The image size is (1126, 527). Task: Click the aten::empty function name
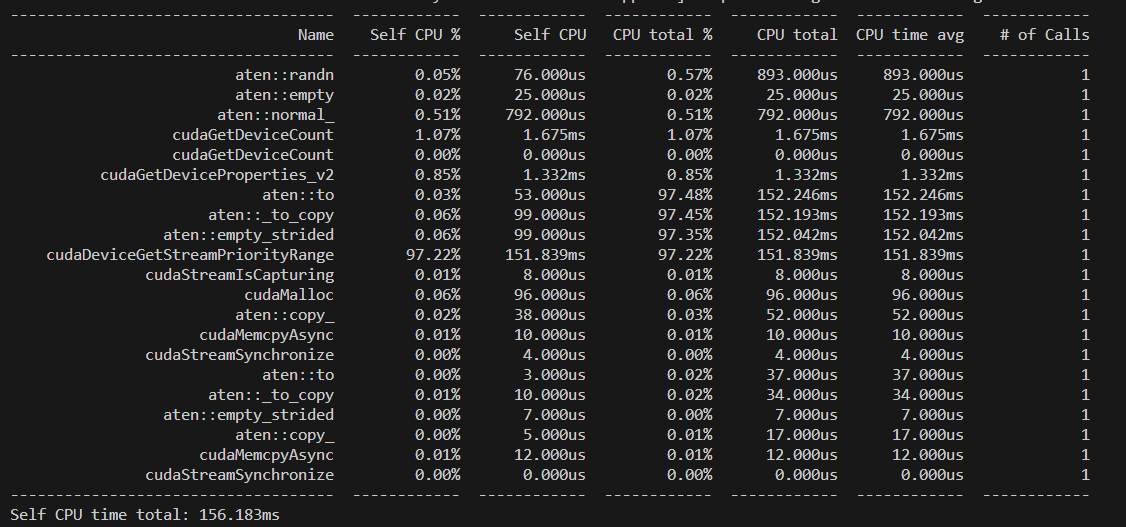pyautogui.click(x=284, y=94)
